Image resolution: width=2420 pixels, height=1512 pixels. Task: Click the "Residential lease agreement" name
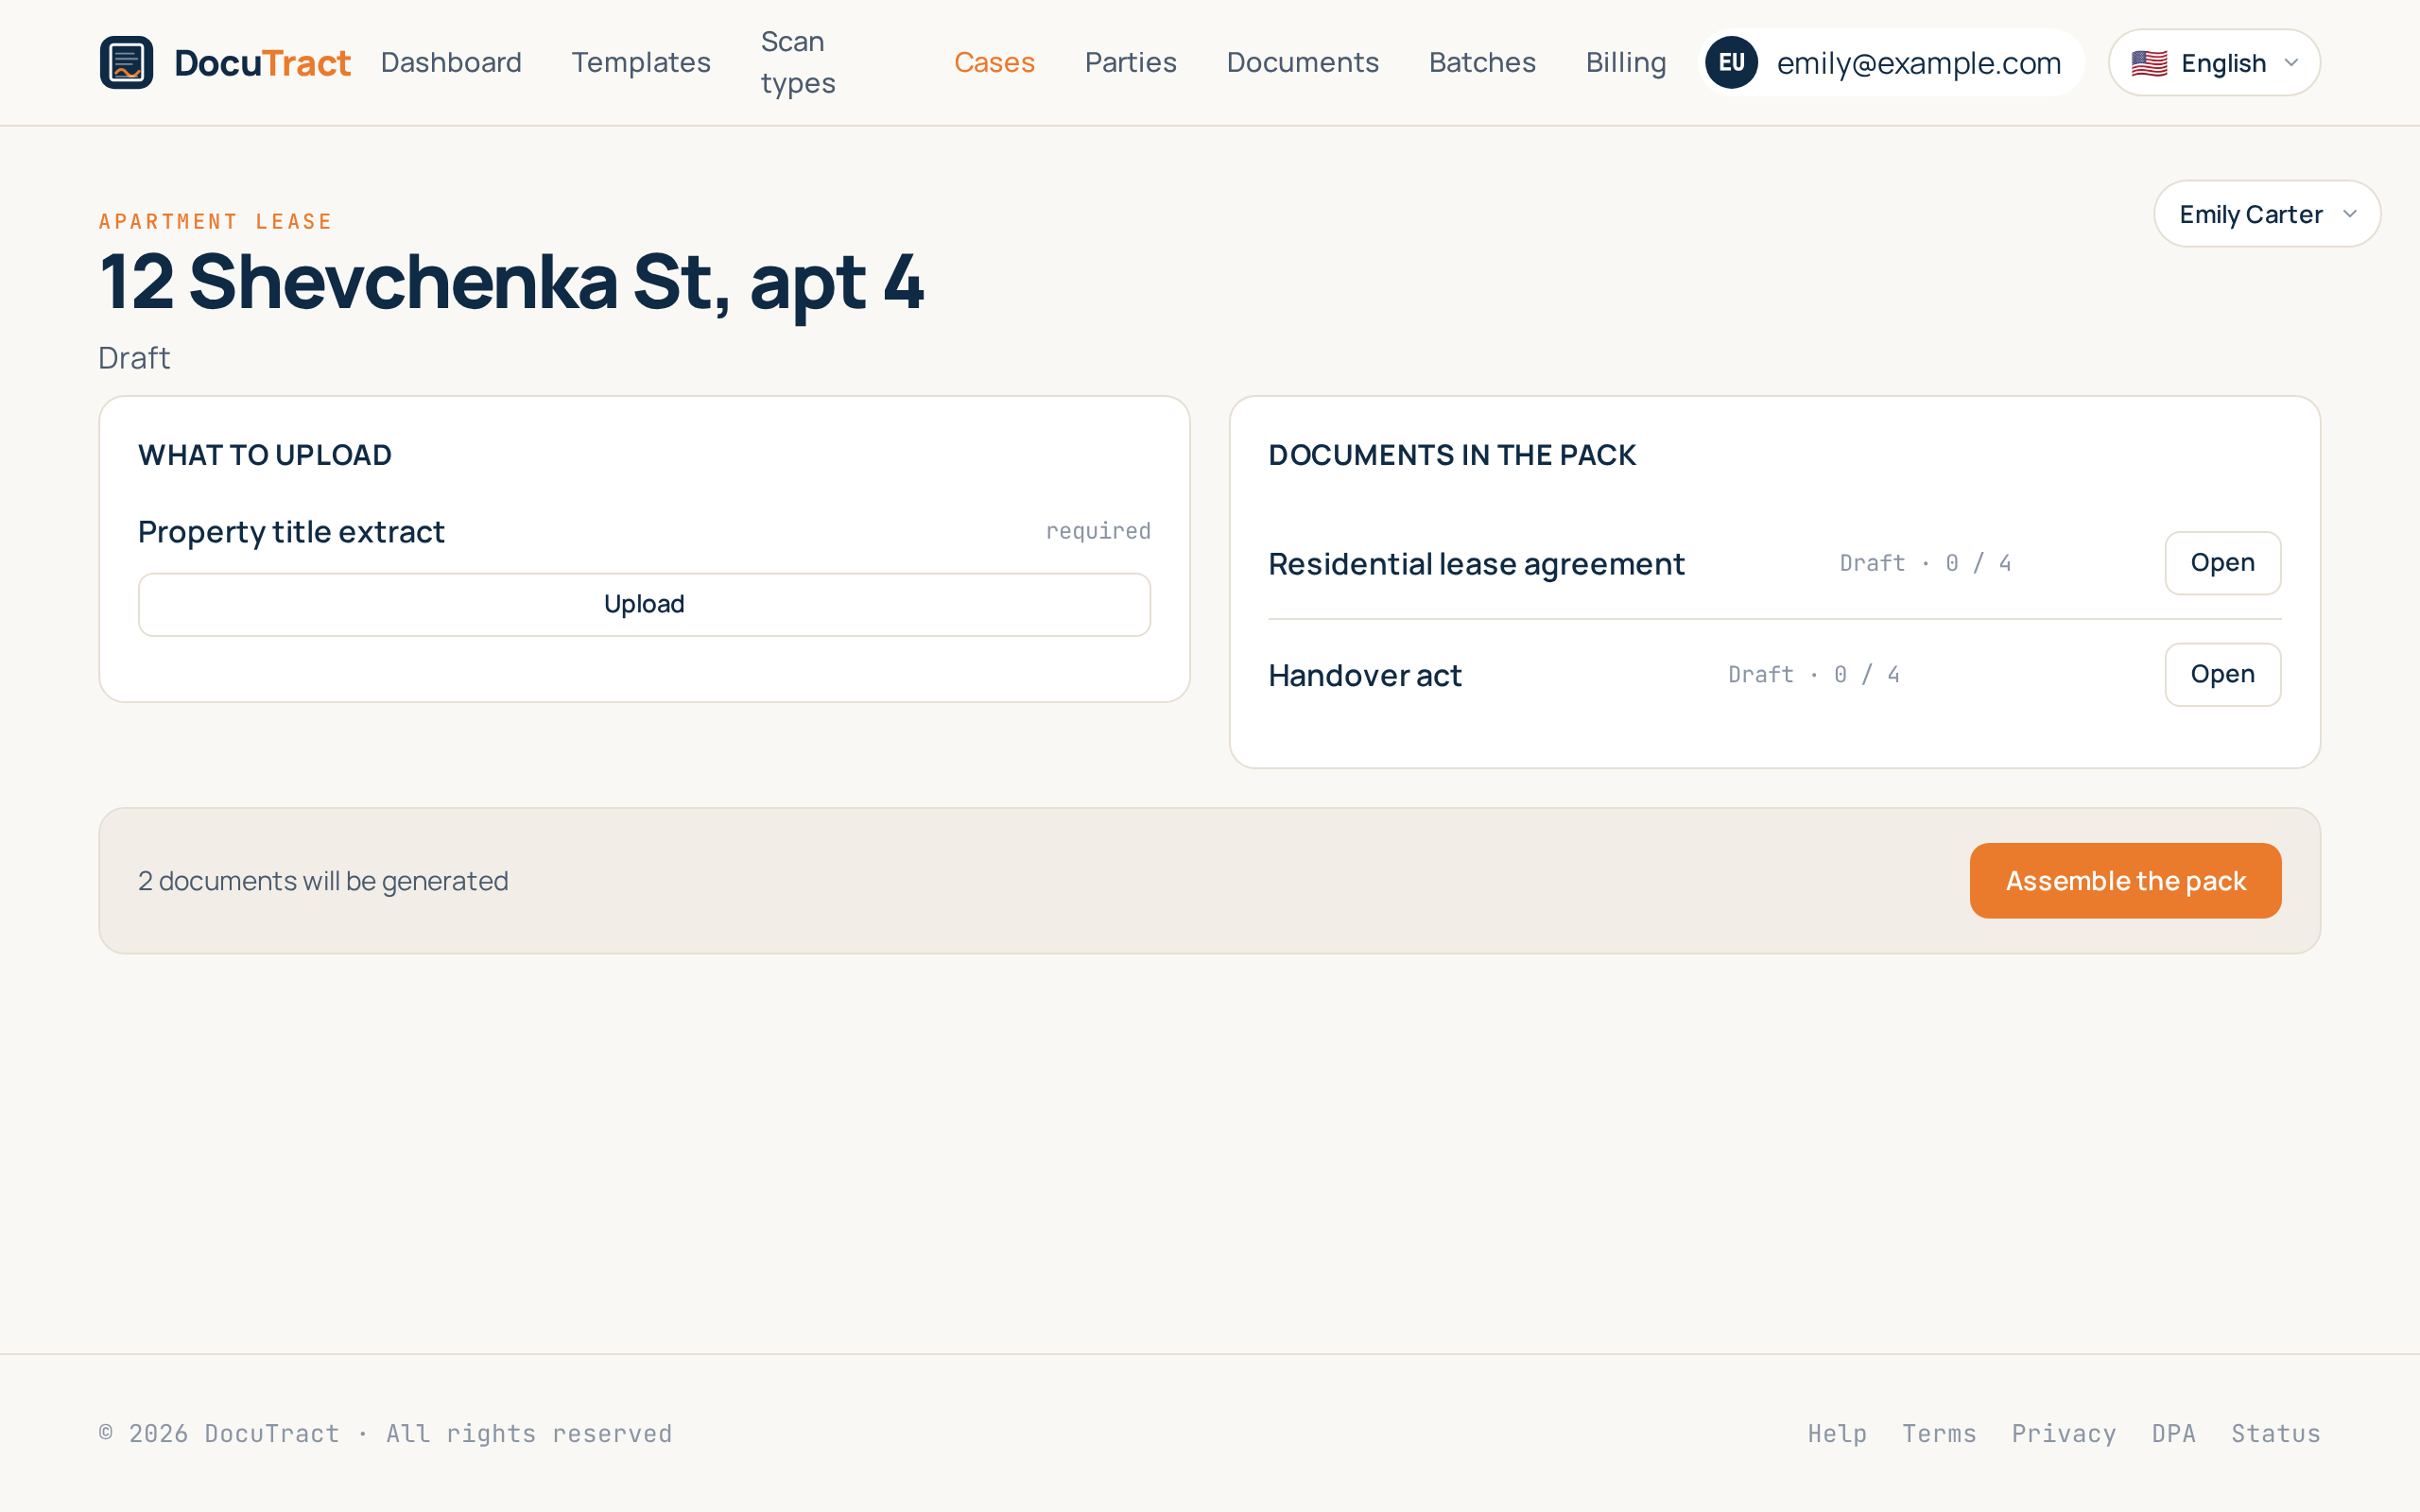[1476, 564]
